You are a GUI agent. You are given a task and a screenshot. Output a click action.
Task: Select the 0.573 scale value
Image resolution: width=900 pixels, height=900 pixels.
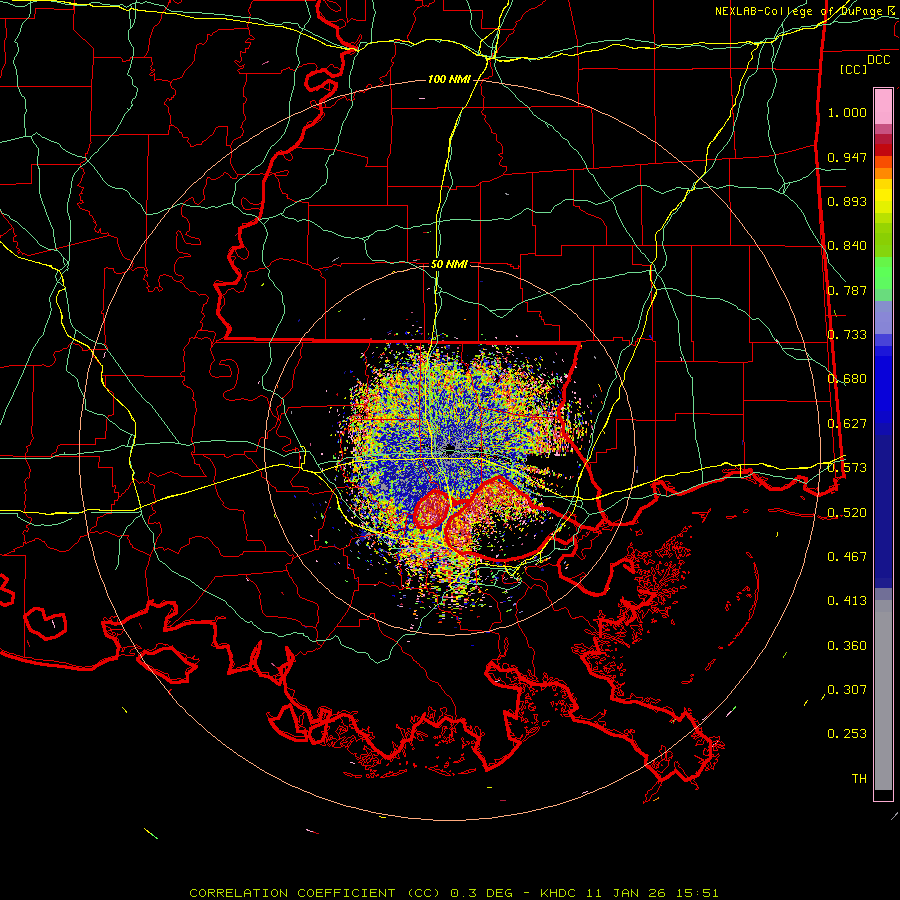(x=847, y=468)
